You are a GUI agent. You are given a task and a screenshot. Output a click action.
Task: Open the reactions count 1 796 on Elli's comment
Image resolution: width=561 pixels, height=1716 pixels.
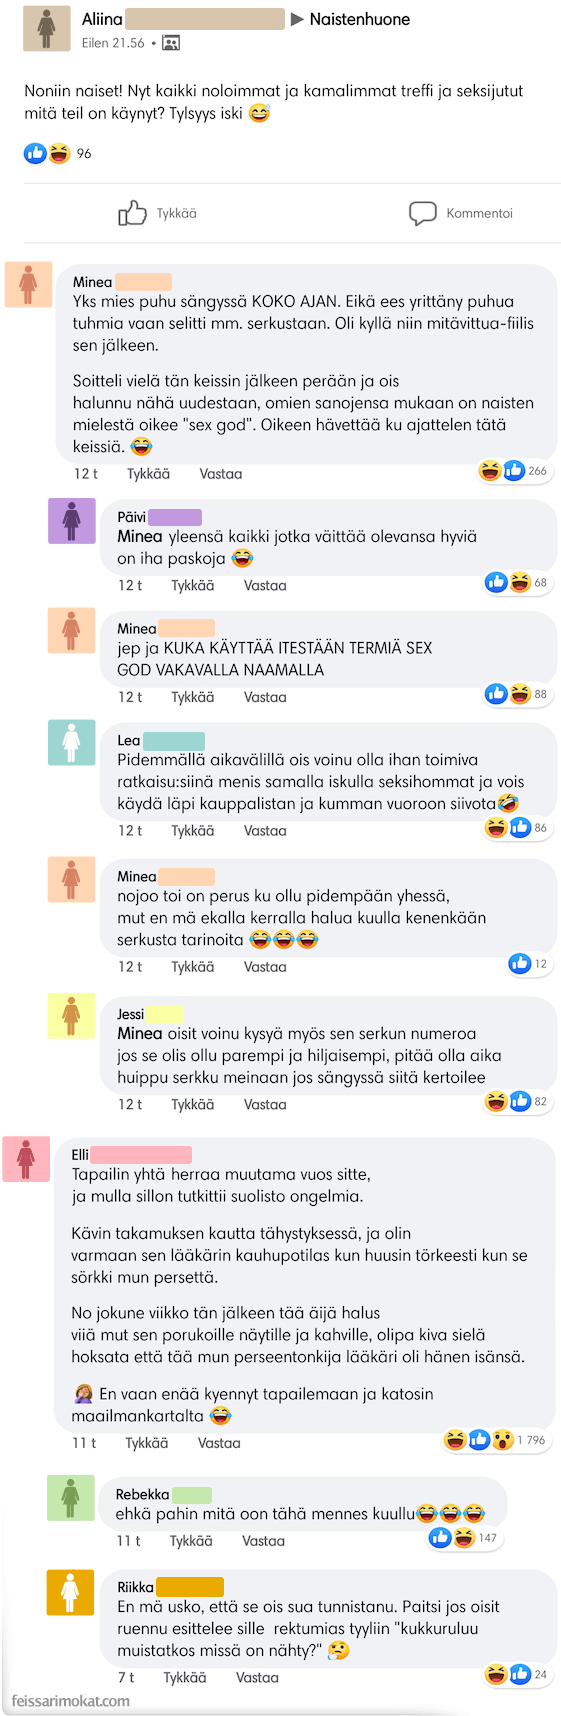[x=496, y=1440]
